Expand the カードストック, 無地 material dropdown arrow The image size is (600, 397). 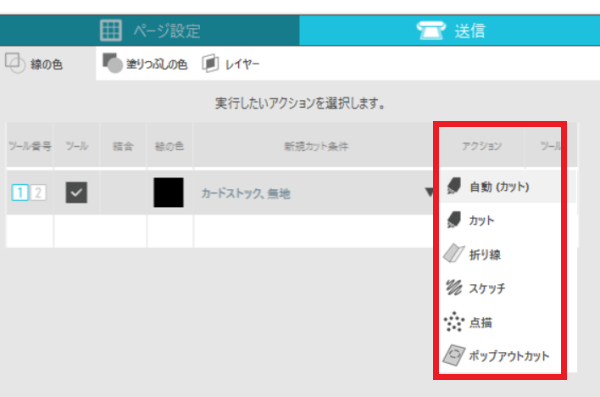429,191
